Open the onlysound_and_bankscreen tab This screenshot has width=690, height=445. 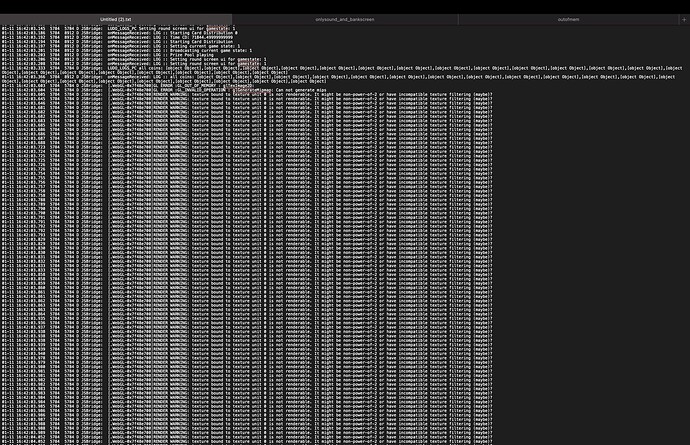[345, 19]
